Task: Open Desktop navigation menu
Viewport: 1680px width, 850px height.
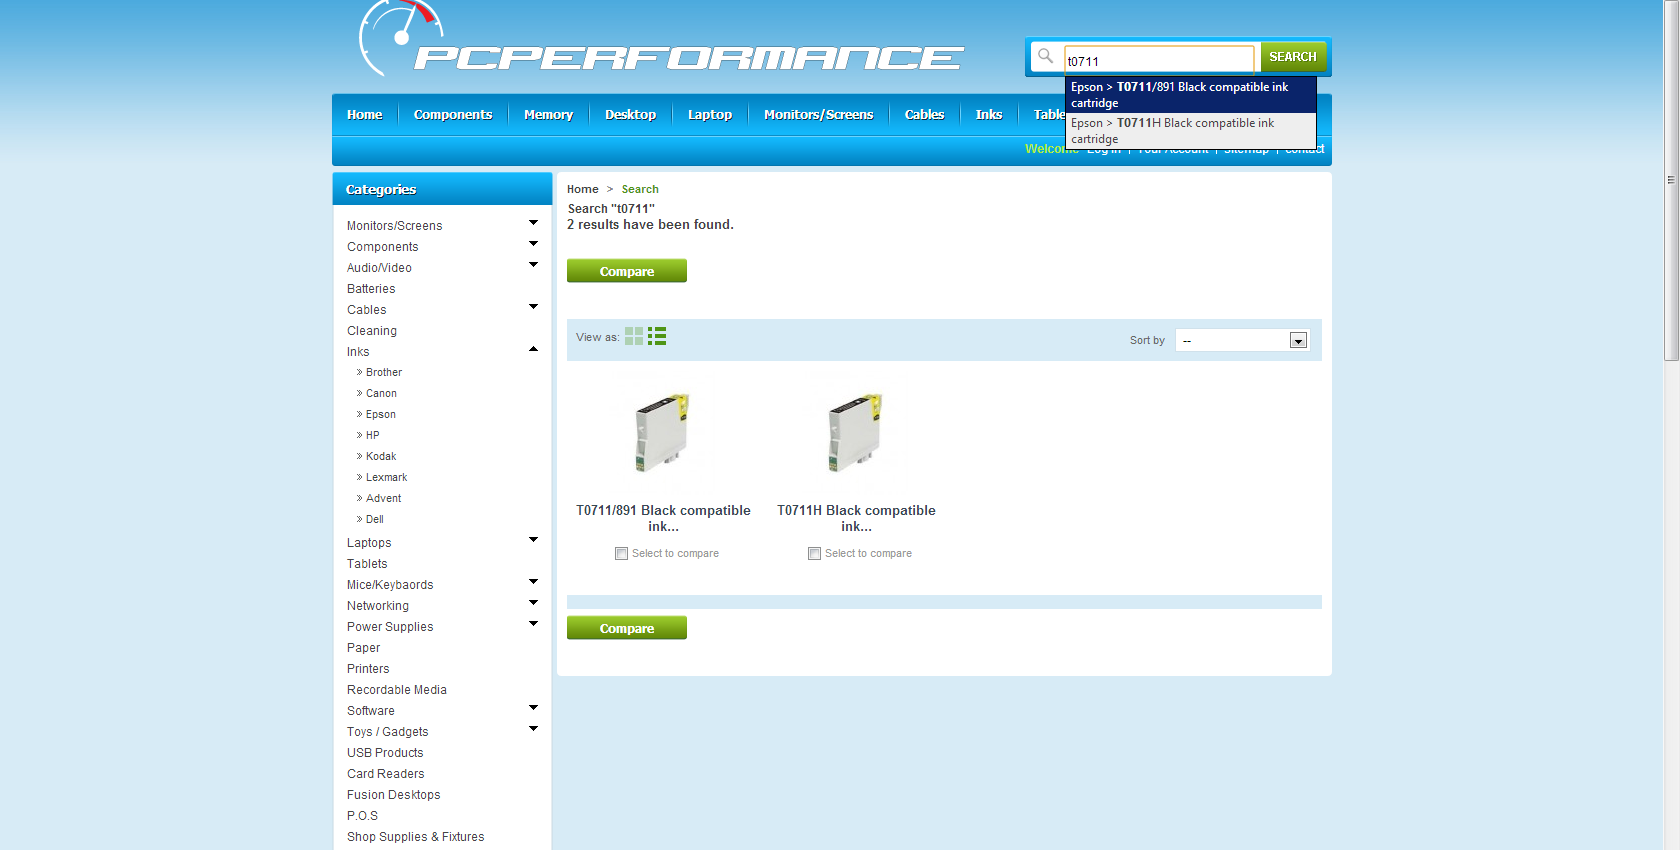Action: (631, 115)
